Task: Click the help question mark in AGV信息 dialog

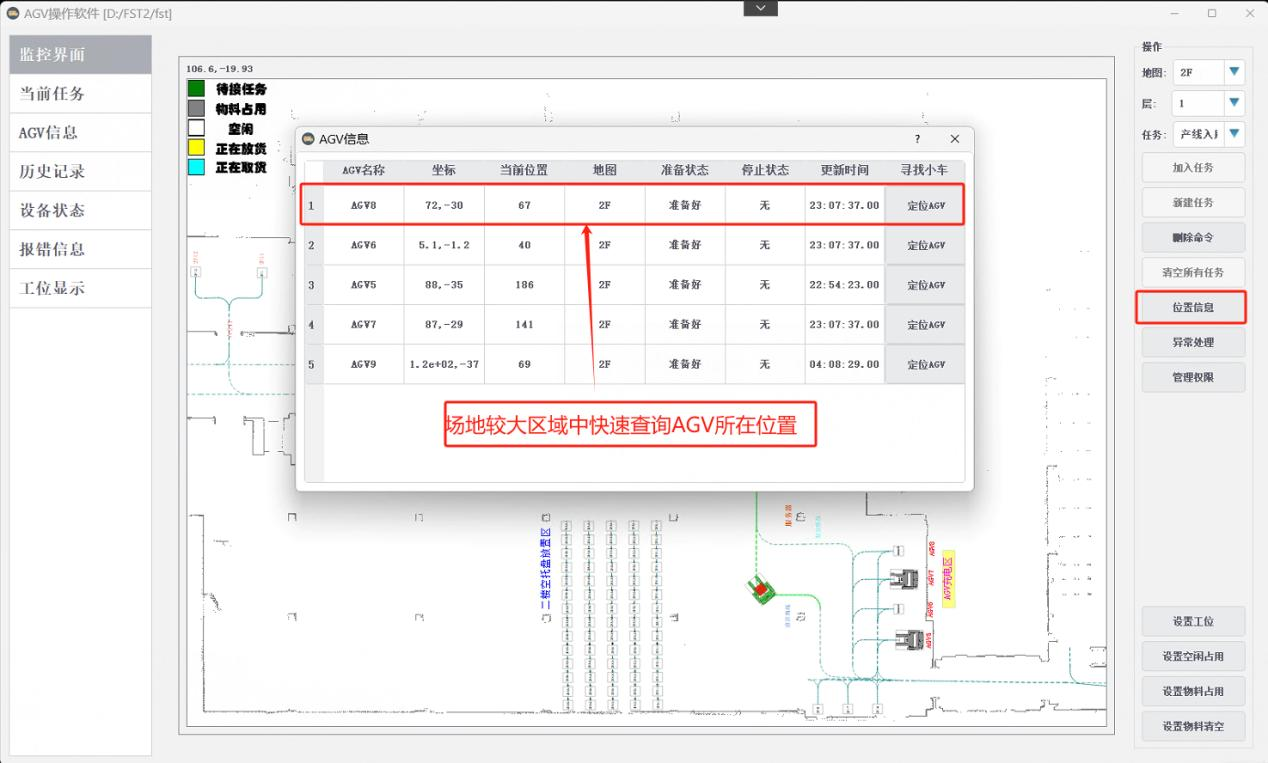Action: (917, 139)
